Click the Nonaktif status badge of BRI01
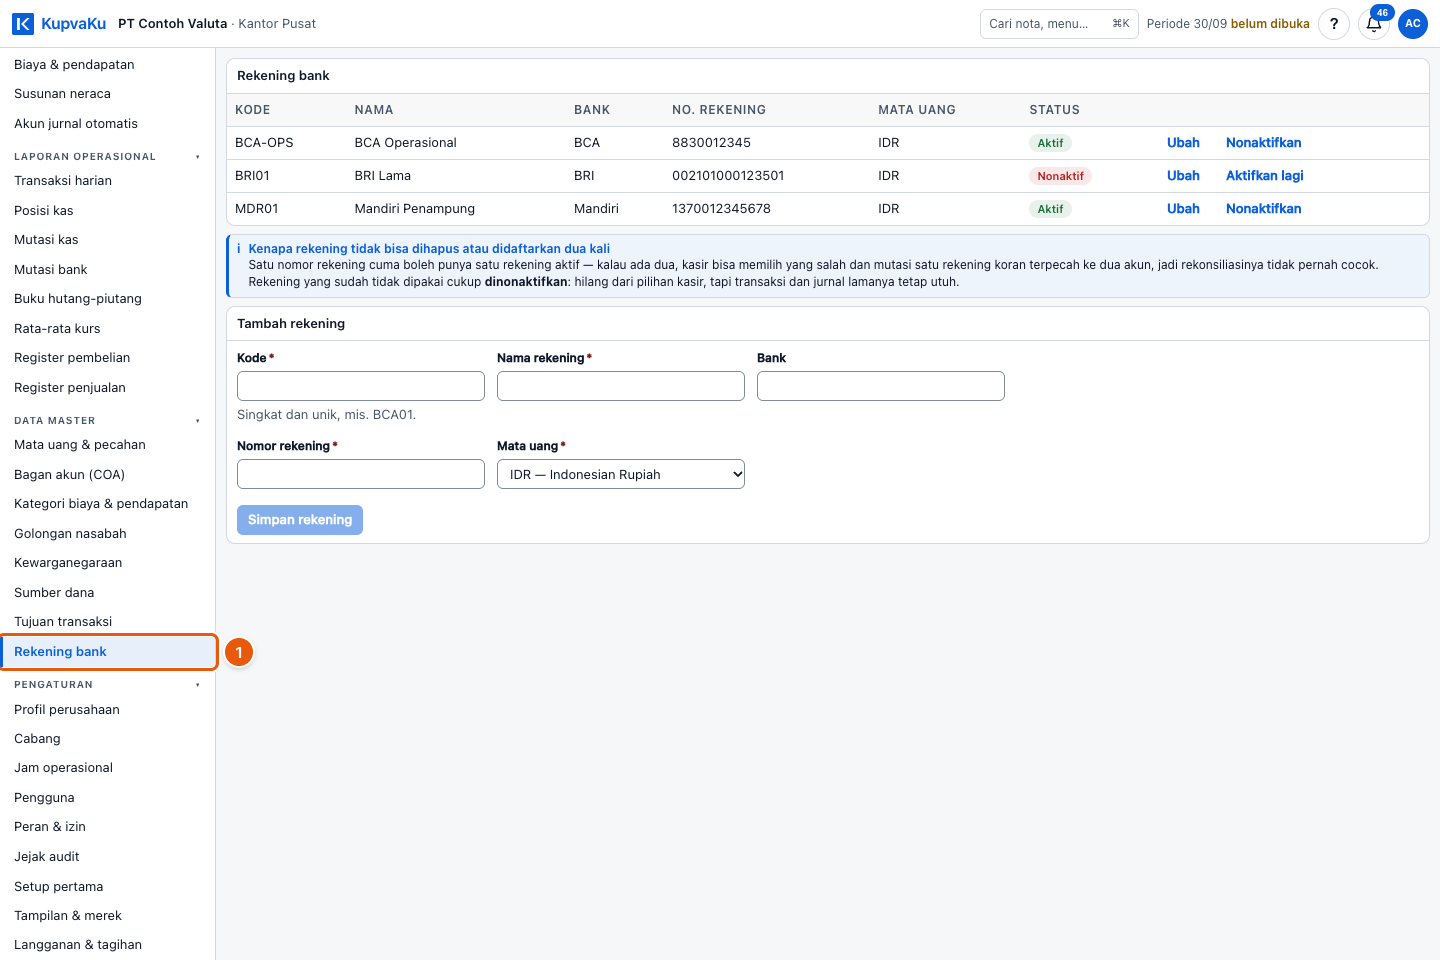The image size is (1440, 960). (x=1060, y=176)
